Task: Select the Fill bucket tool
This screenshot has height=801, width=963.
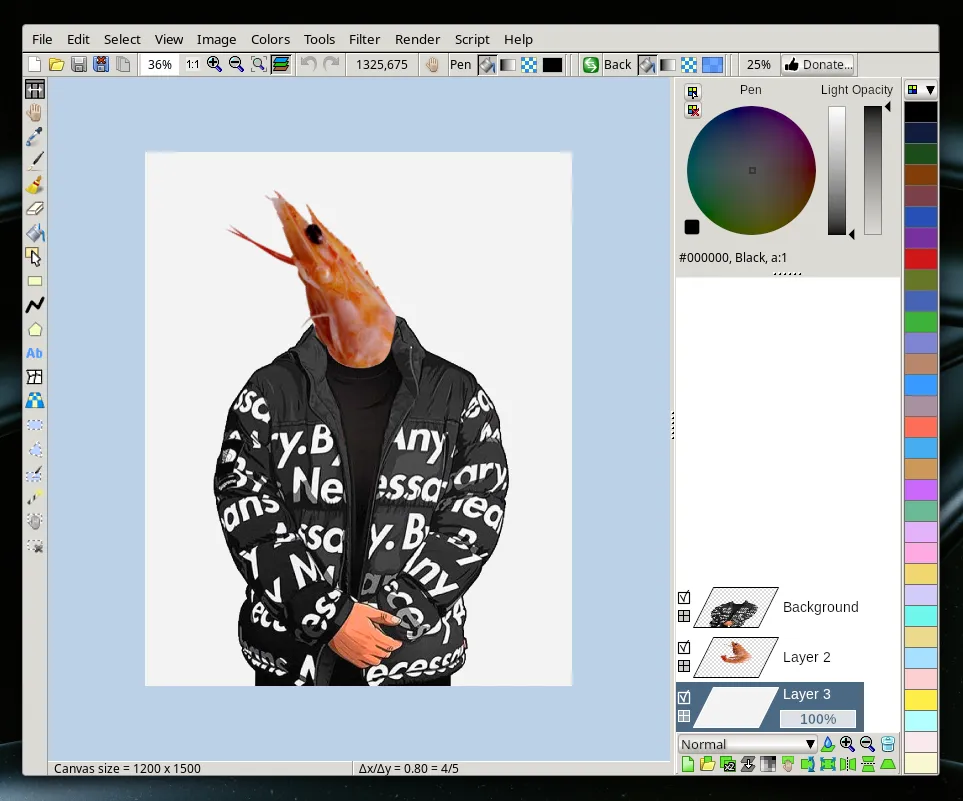Action: pos(34,233)
